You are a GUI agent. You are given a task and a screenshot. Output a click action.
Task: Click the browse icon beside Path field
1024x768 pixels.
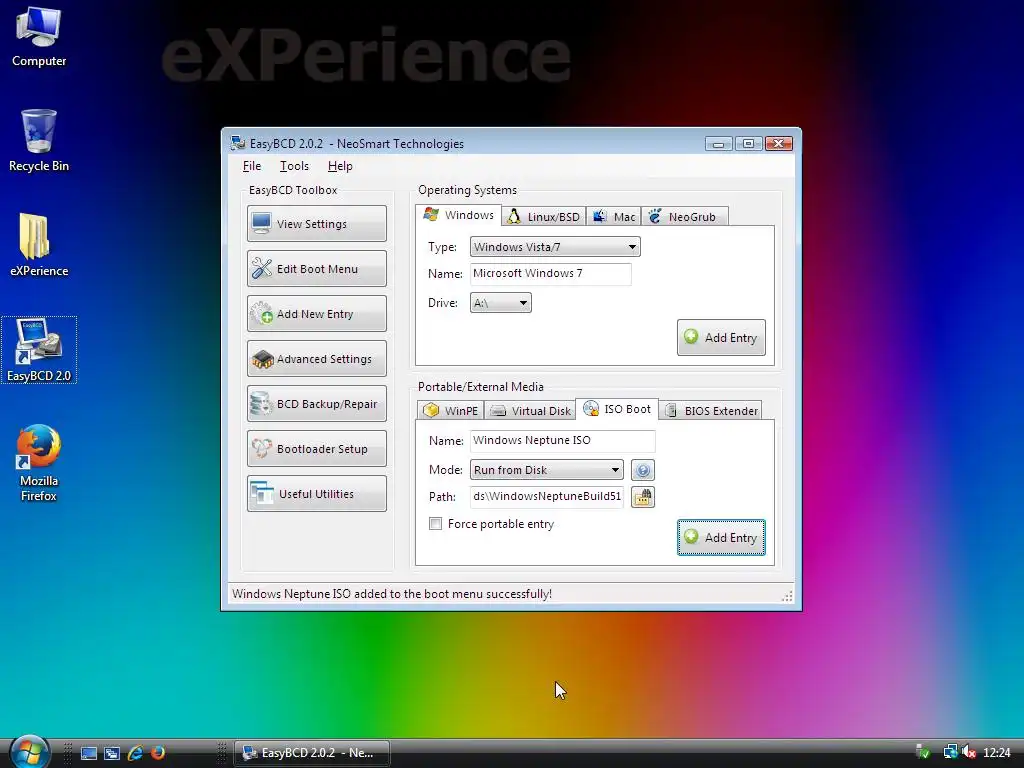tap(643, 497)
